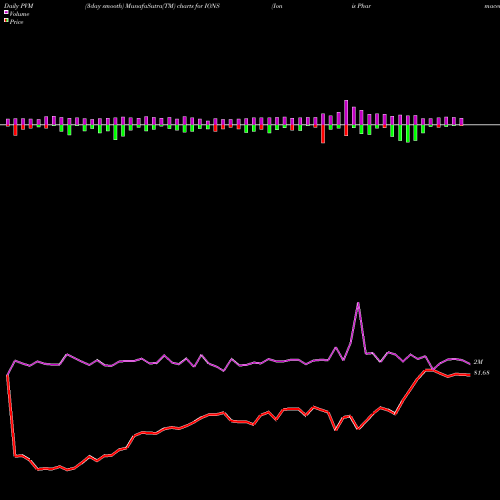The height and width of the screenshot is (500, 500).
Task: Click the 'Daily PVM' title text
Action: (x=19, y=6)
